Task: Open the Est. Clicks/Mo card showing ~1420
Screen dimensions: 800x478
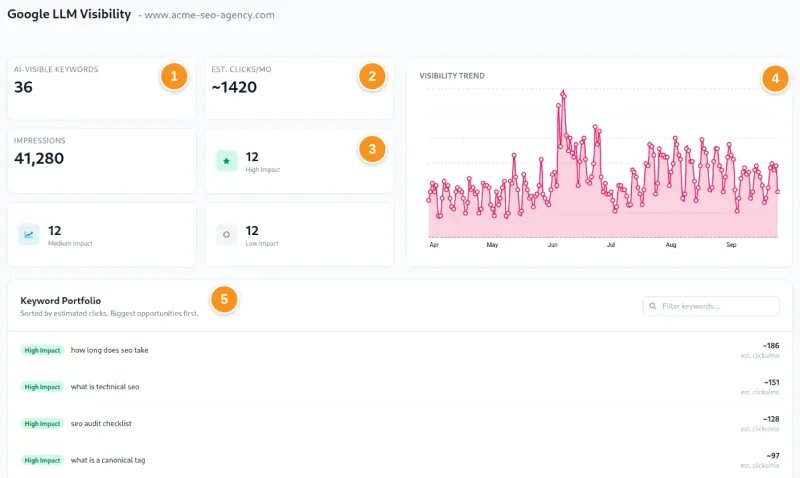Action: click(x=299, y=89)
